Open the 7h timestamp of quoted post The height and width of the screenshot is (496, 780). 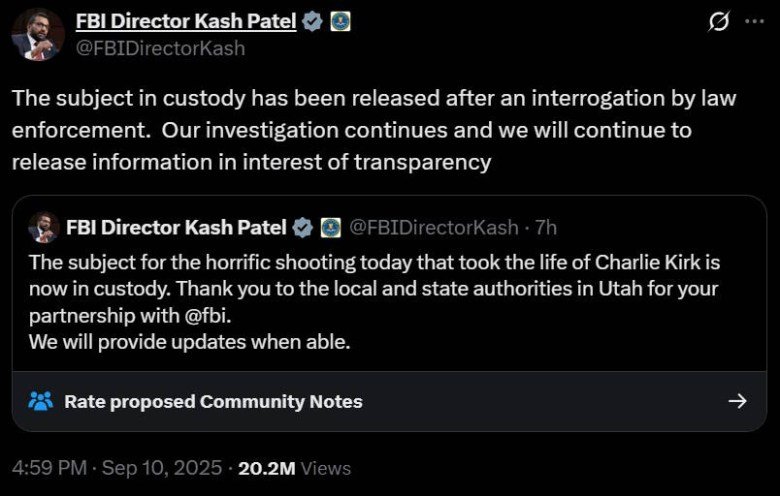click(x=546, y=227)
